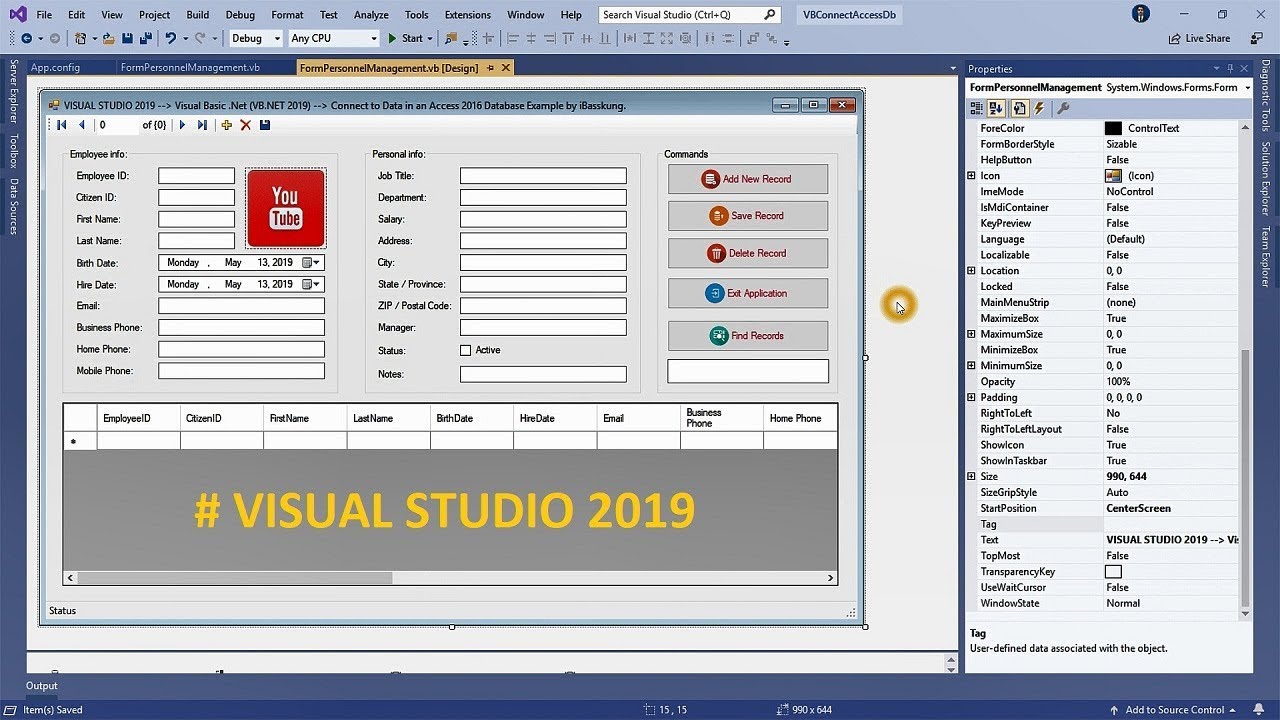1280x720 pixels.
Task: Show Events lightning icon in Properties panel
Action: [x=1039, y=108]
